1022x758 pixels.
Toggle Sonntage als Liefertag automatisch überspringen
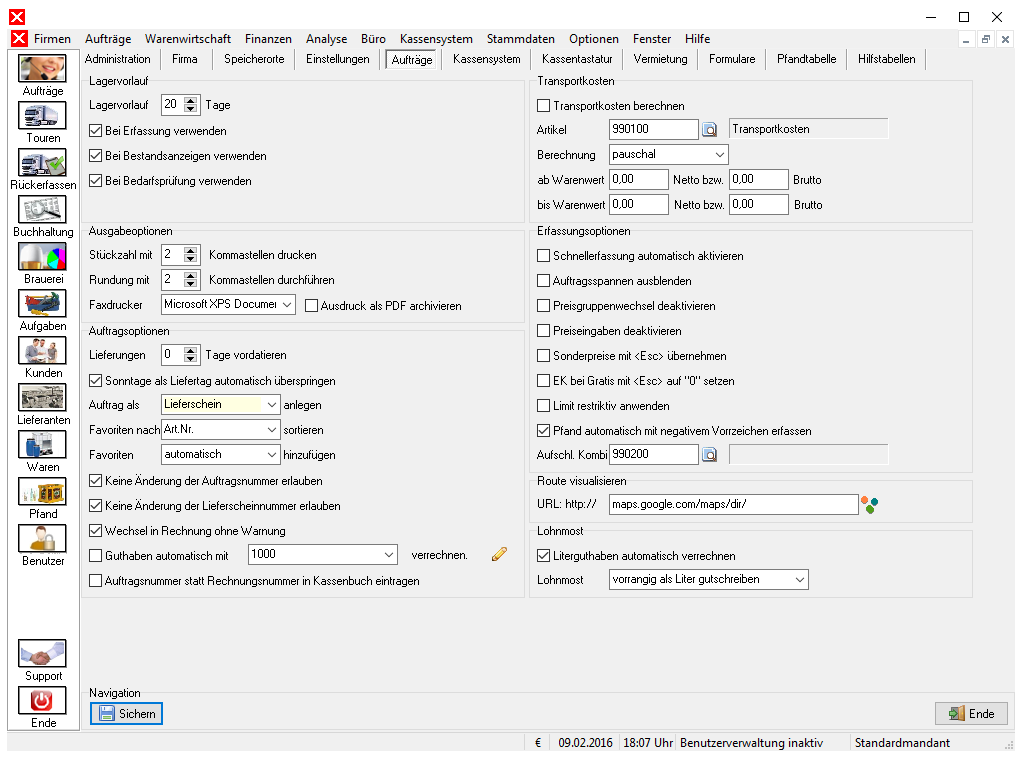pyautogui.click(x=96, y=381)
